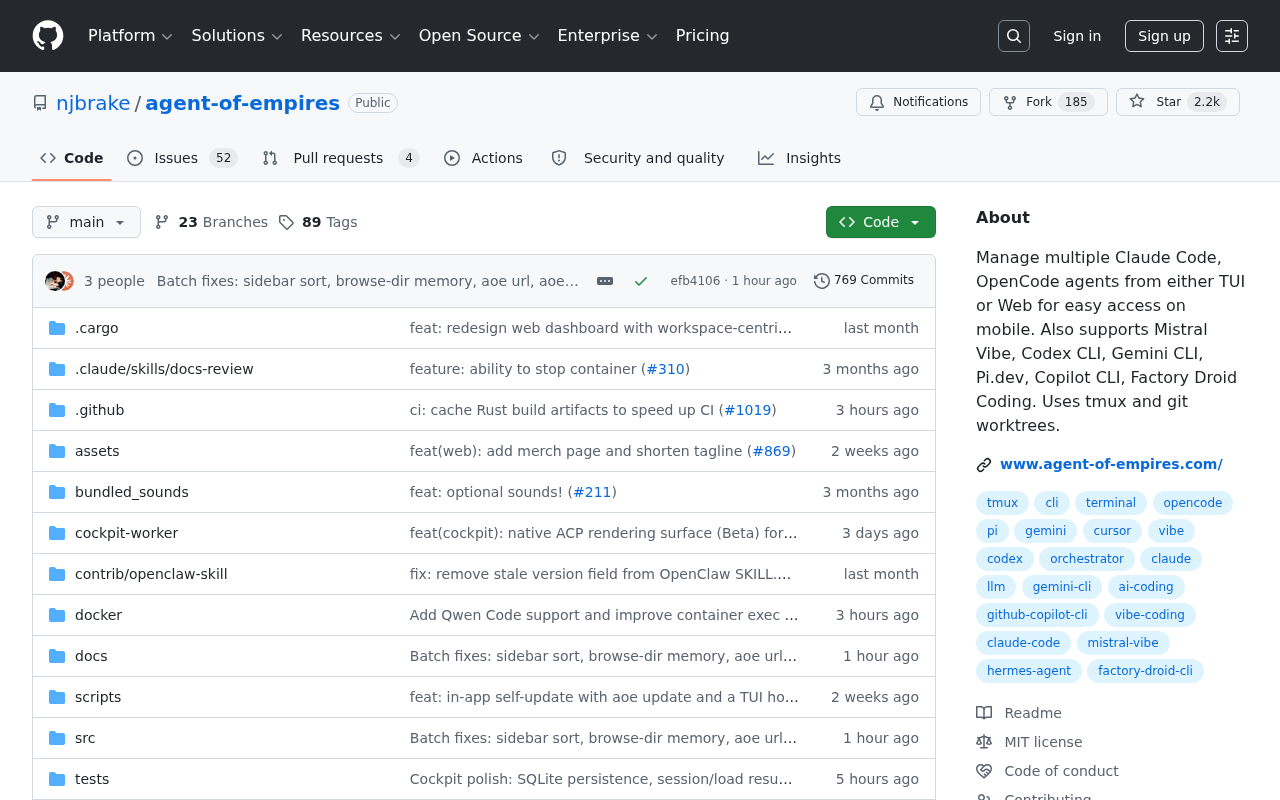Click the Pricing link
Image resolution: width=1280 pixels, height=800 pixels.
pos(703,36)
